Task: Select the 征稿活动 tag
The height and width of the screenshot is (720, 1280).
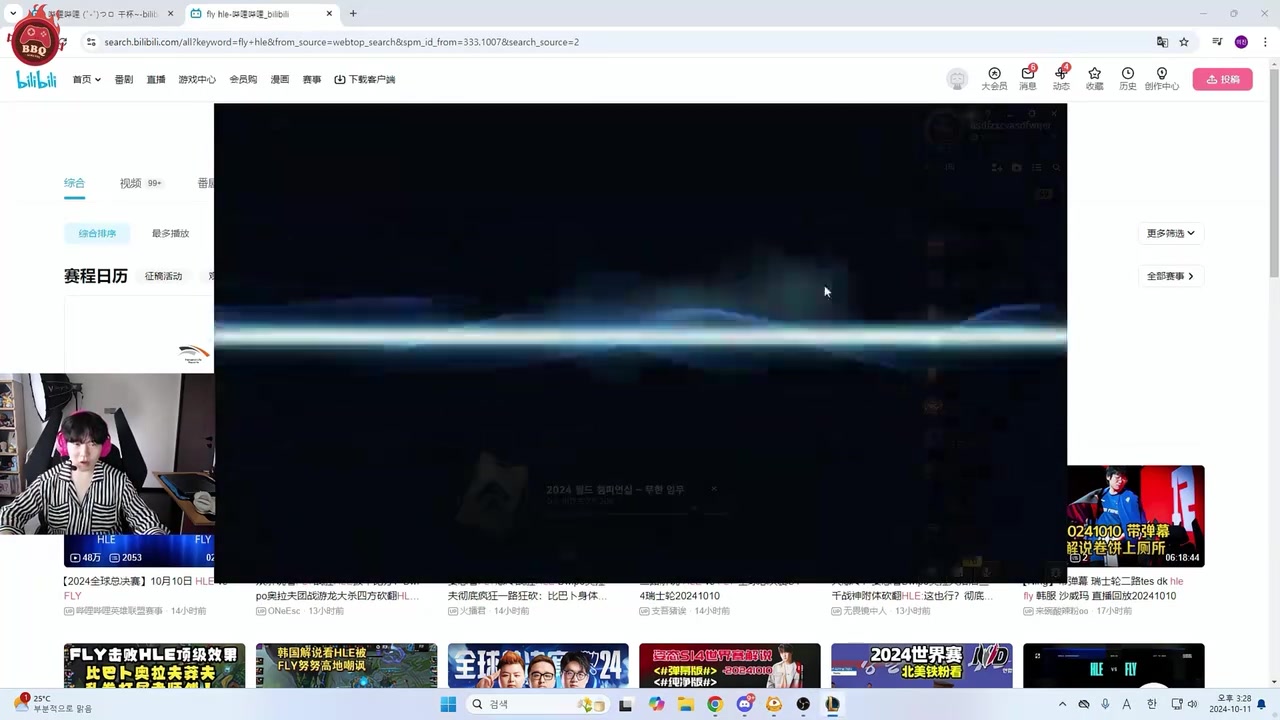Action: (x=163, y=276)
